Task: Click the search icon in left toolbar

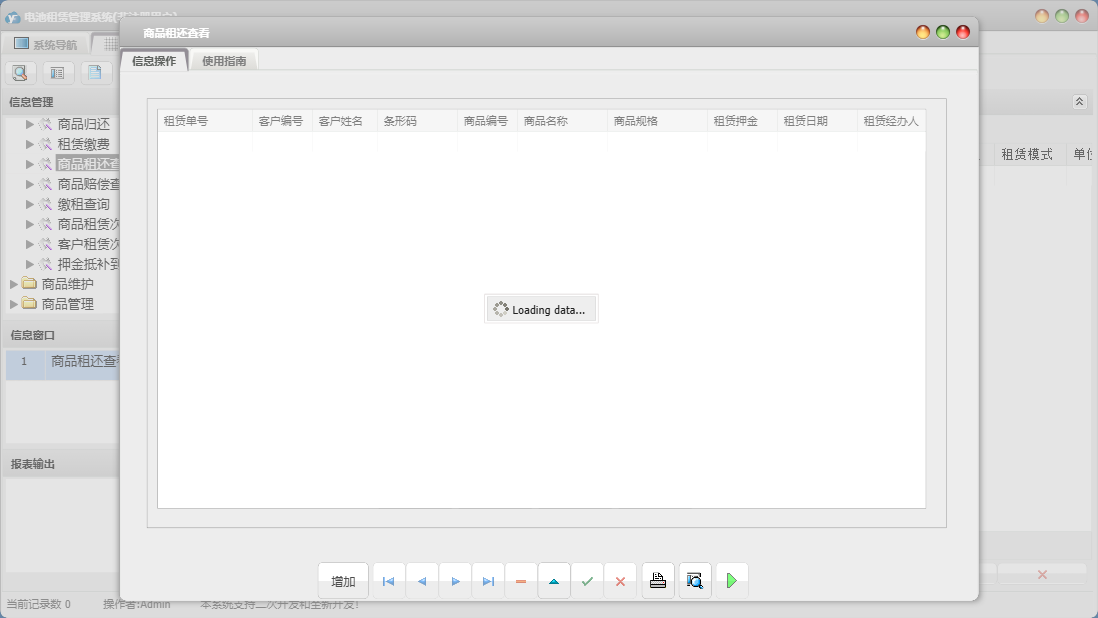Action: tap(20, 72)
